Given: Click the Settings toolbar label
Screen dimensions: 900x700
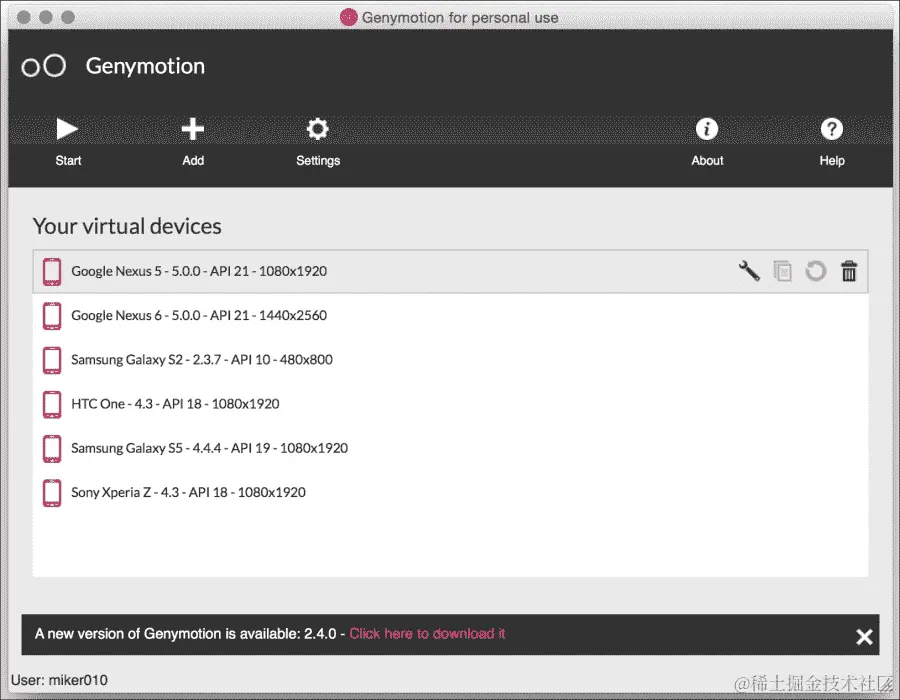Looking at the screenshot, I should pos(318,161).
